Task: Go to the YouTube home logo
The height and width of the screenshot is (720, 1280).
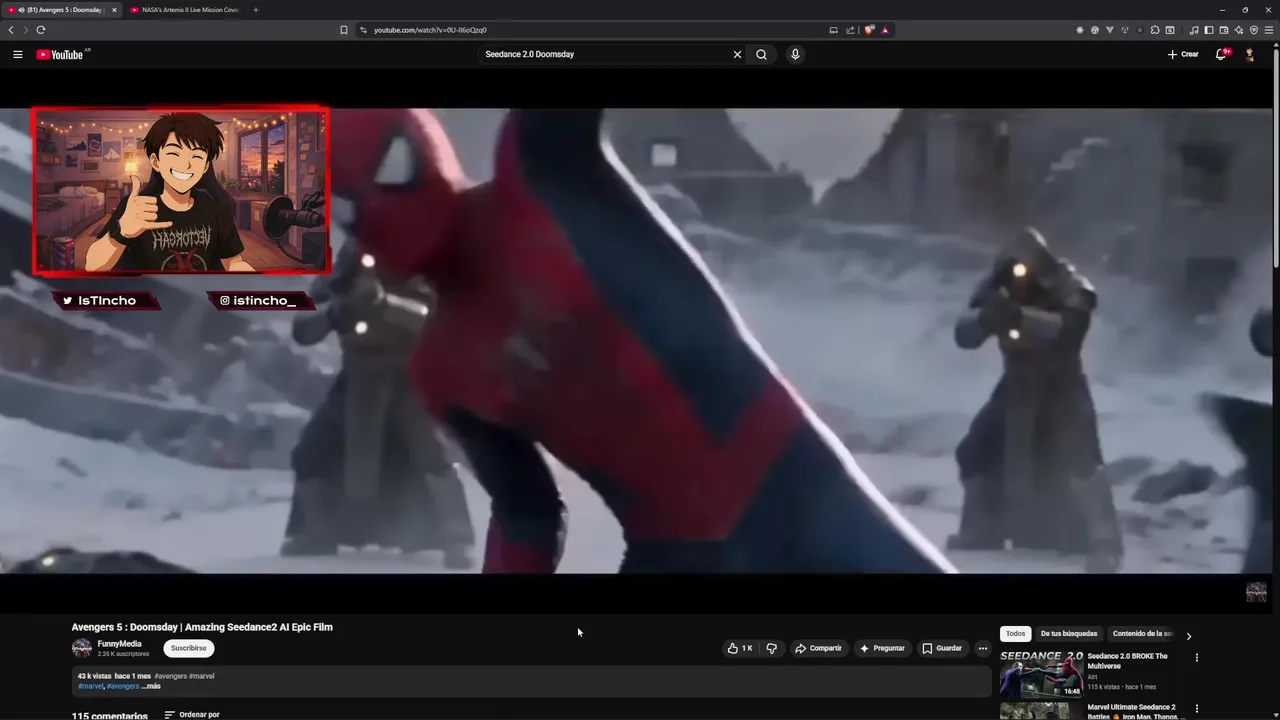Action: pos(60,54)
